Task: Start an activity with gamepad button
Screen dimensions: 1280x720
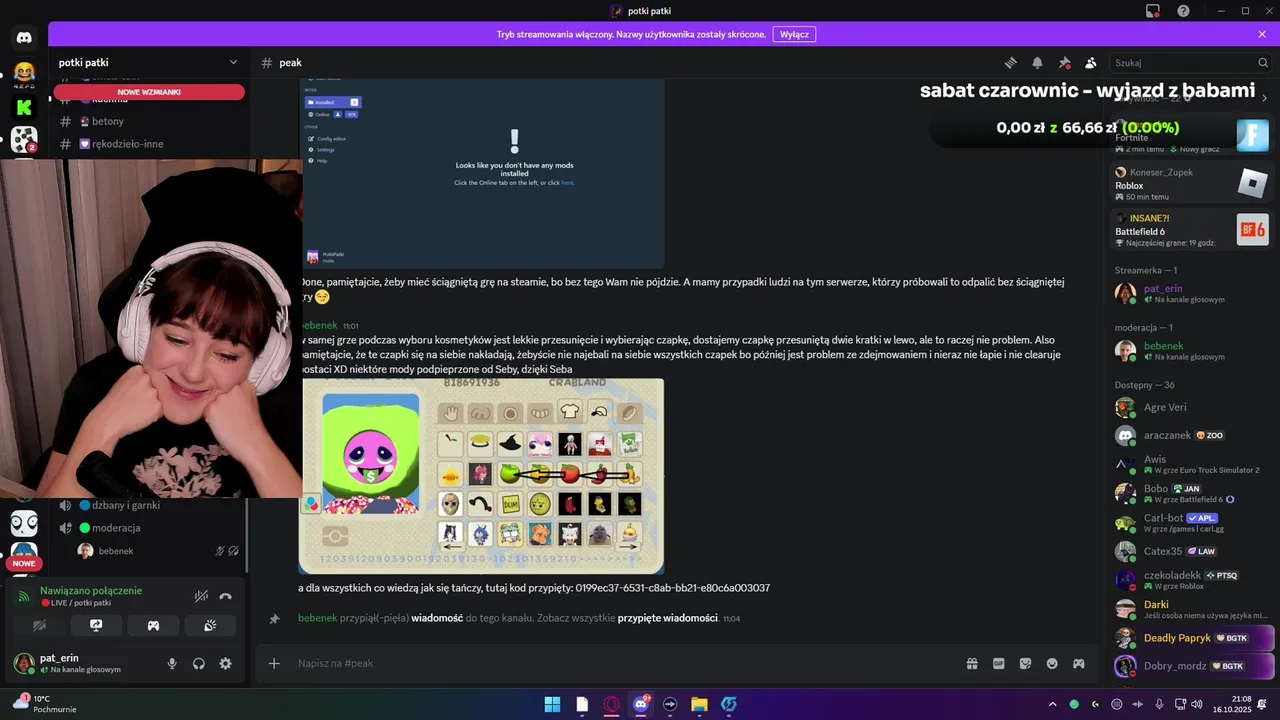Action: point(153,625)
